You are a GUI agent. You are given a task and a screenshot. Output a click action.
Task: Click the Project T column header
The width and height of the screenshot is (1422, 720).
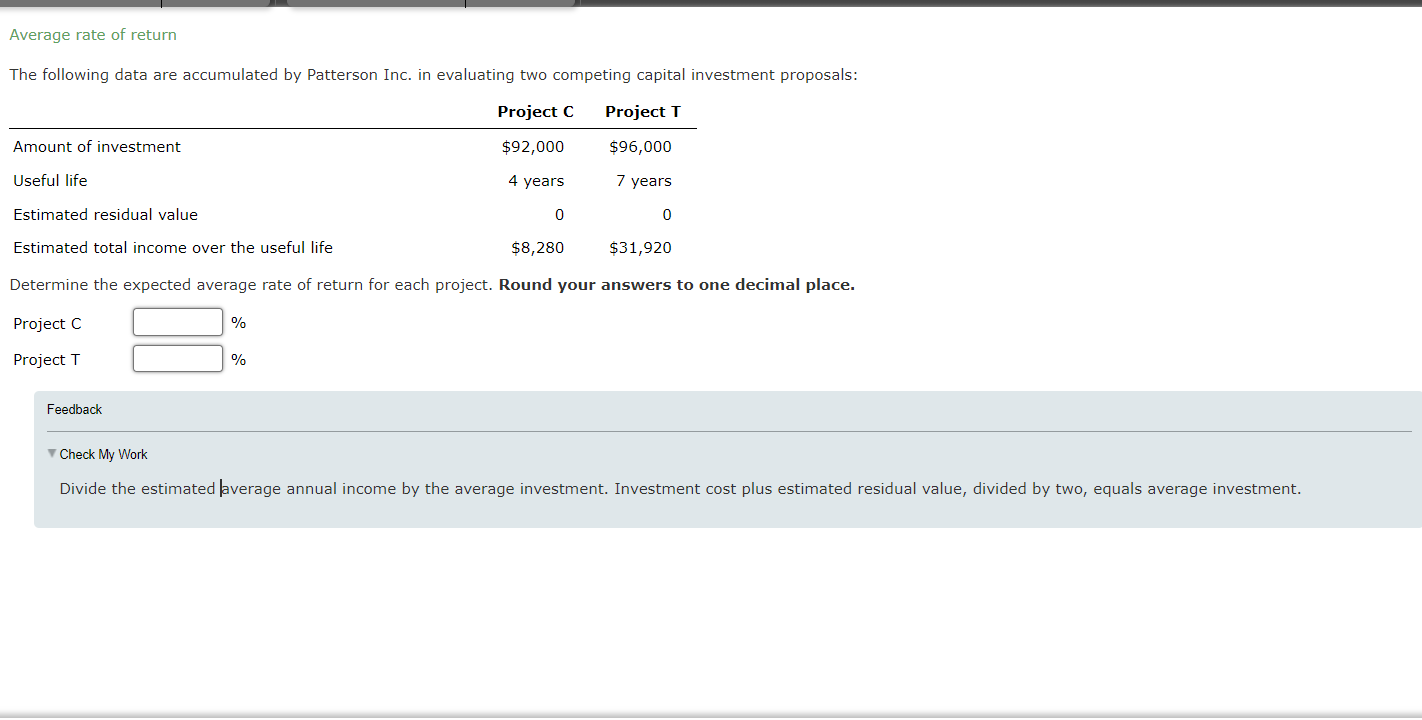point(642,111)
